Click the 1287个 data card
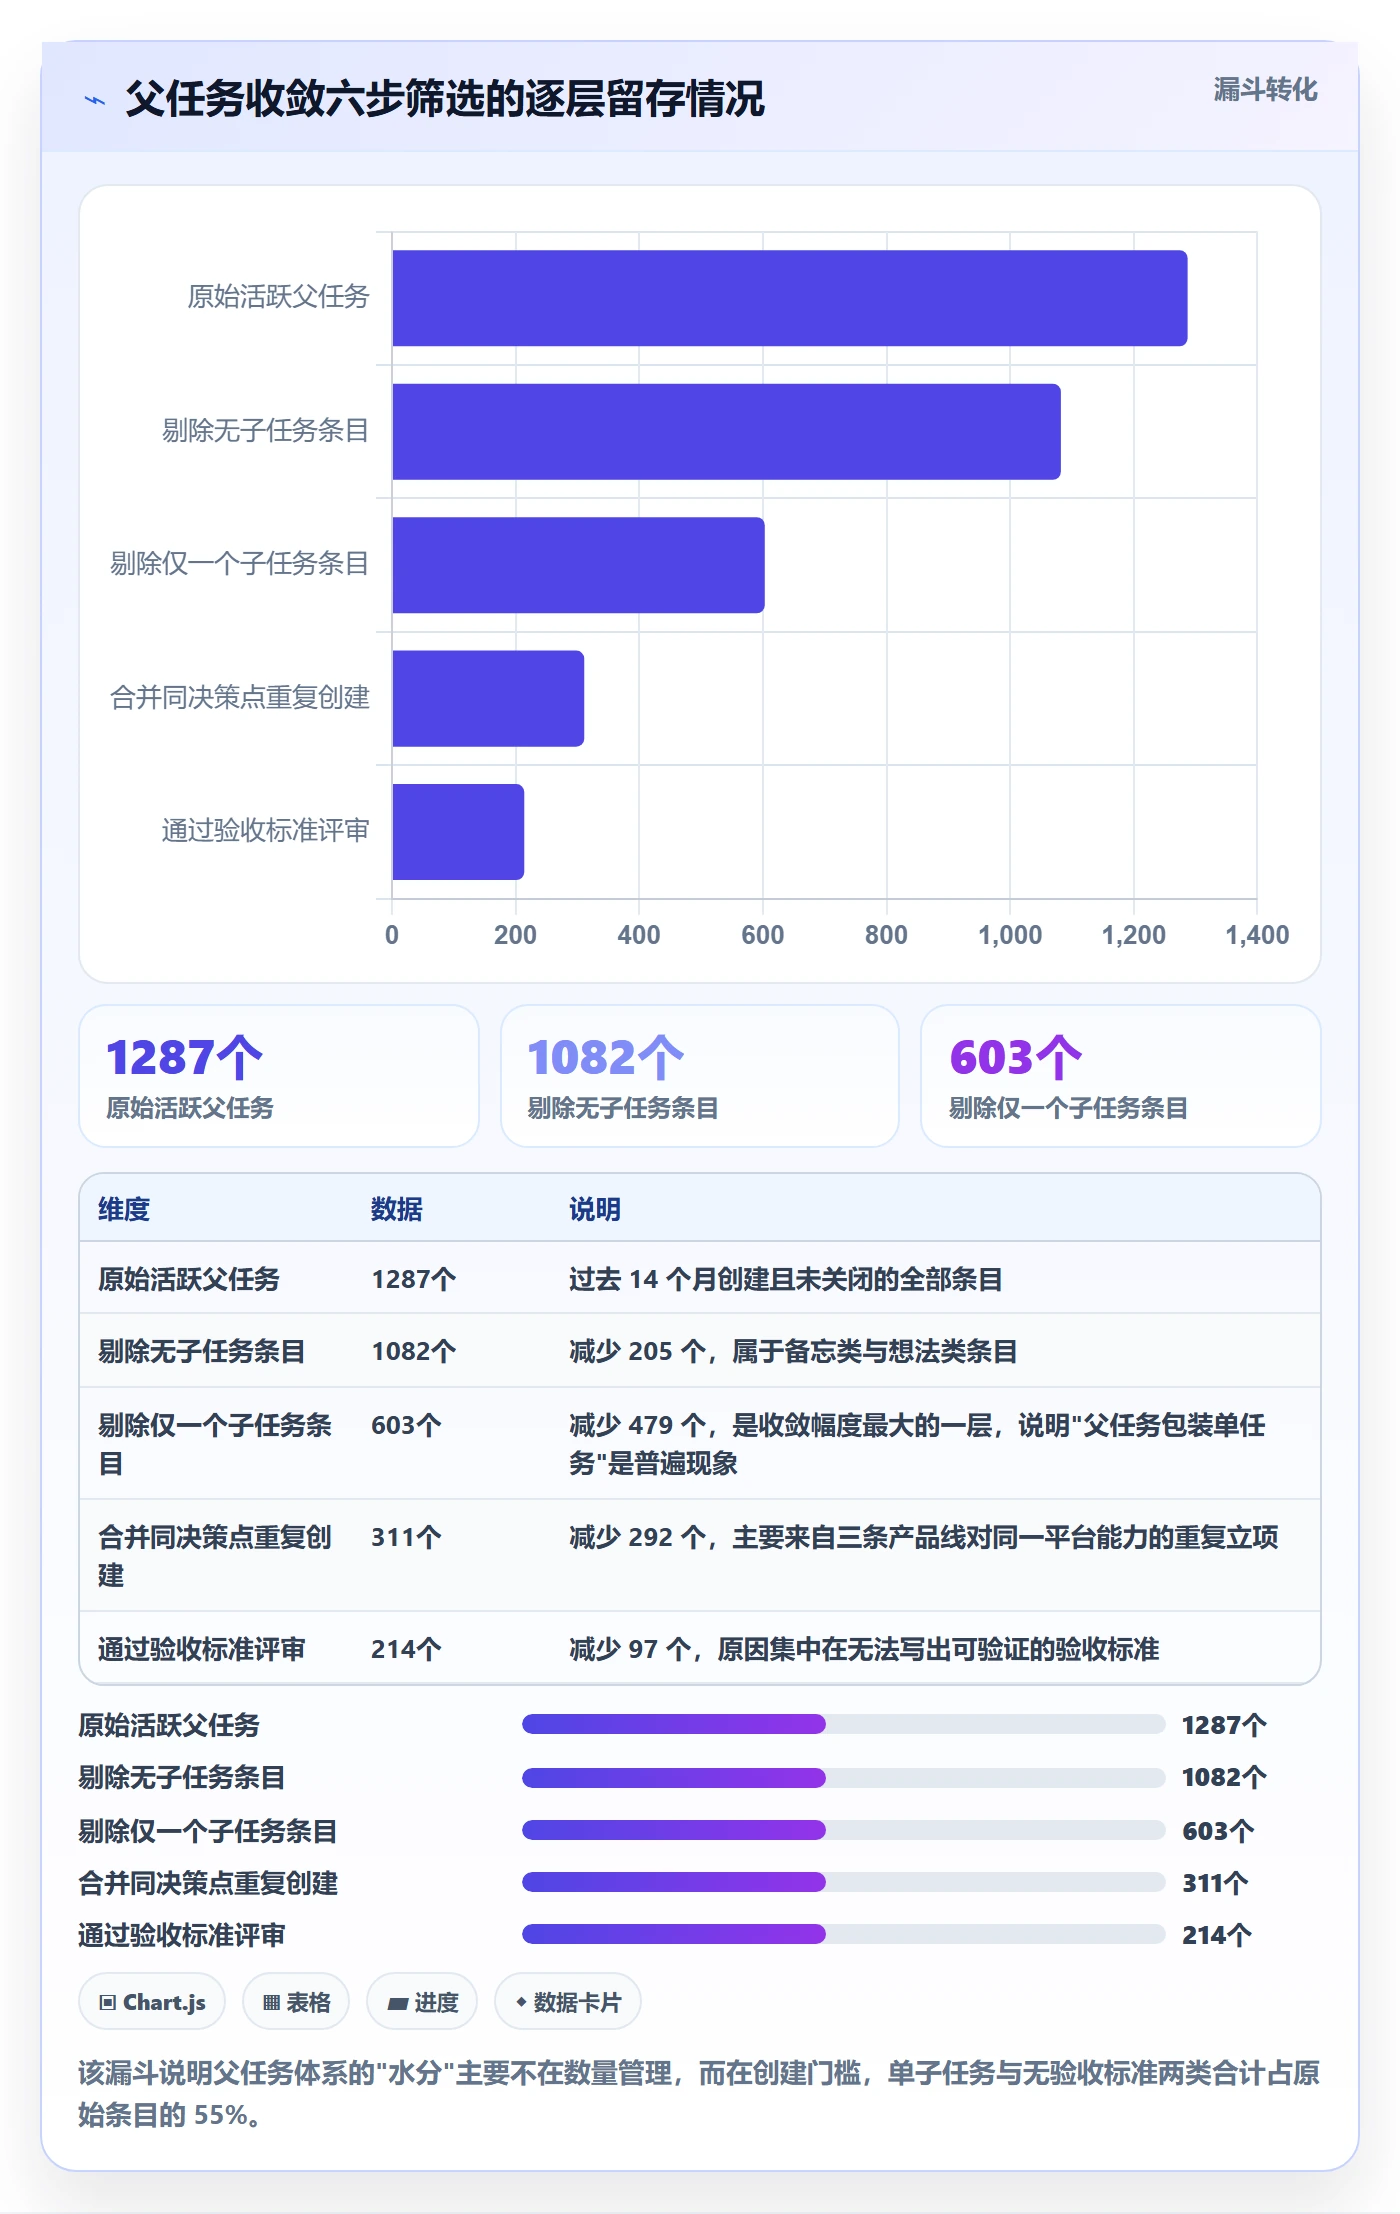 point(279,1076)
